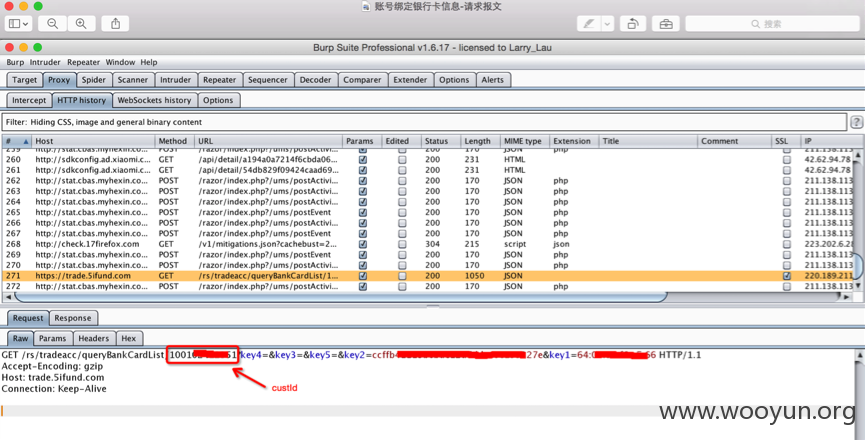Sort history by Status column
Screen dimensions: 865x440
pos(440,141)
